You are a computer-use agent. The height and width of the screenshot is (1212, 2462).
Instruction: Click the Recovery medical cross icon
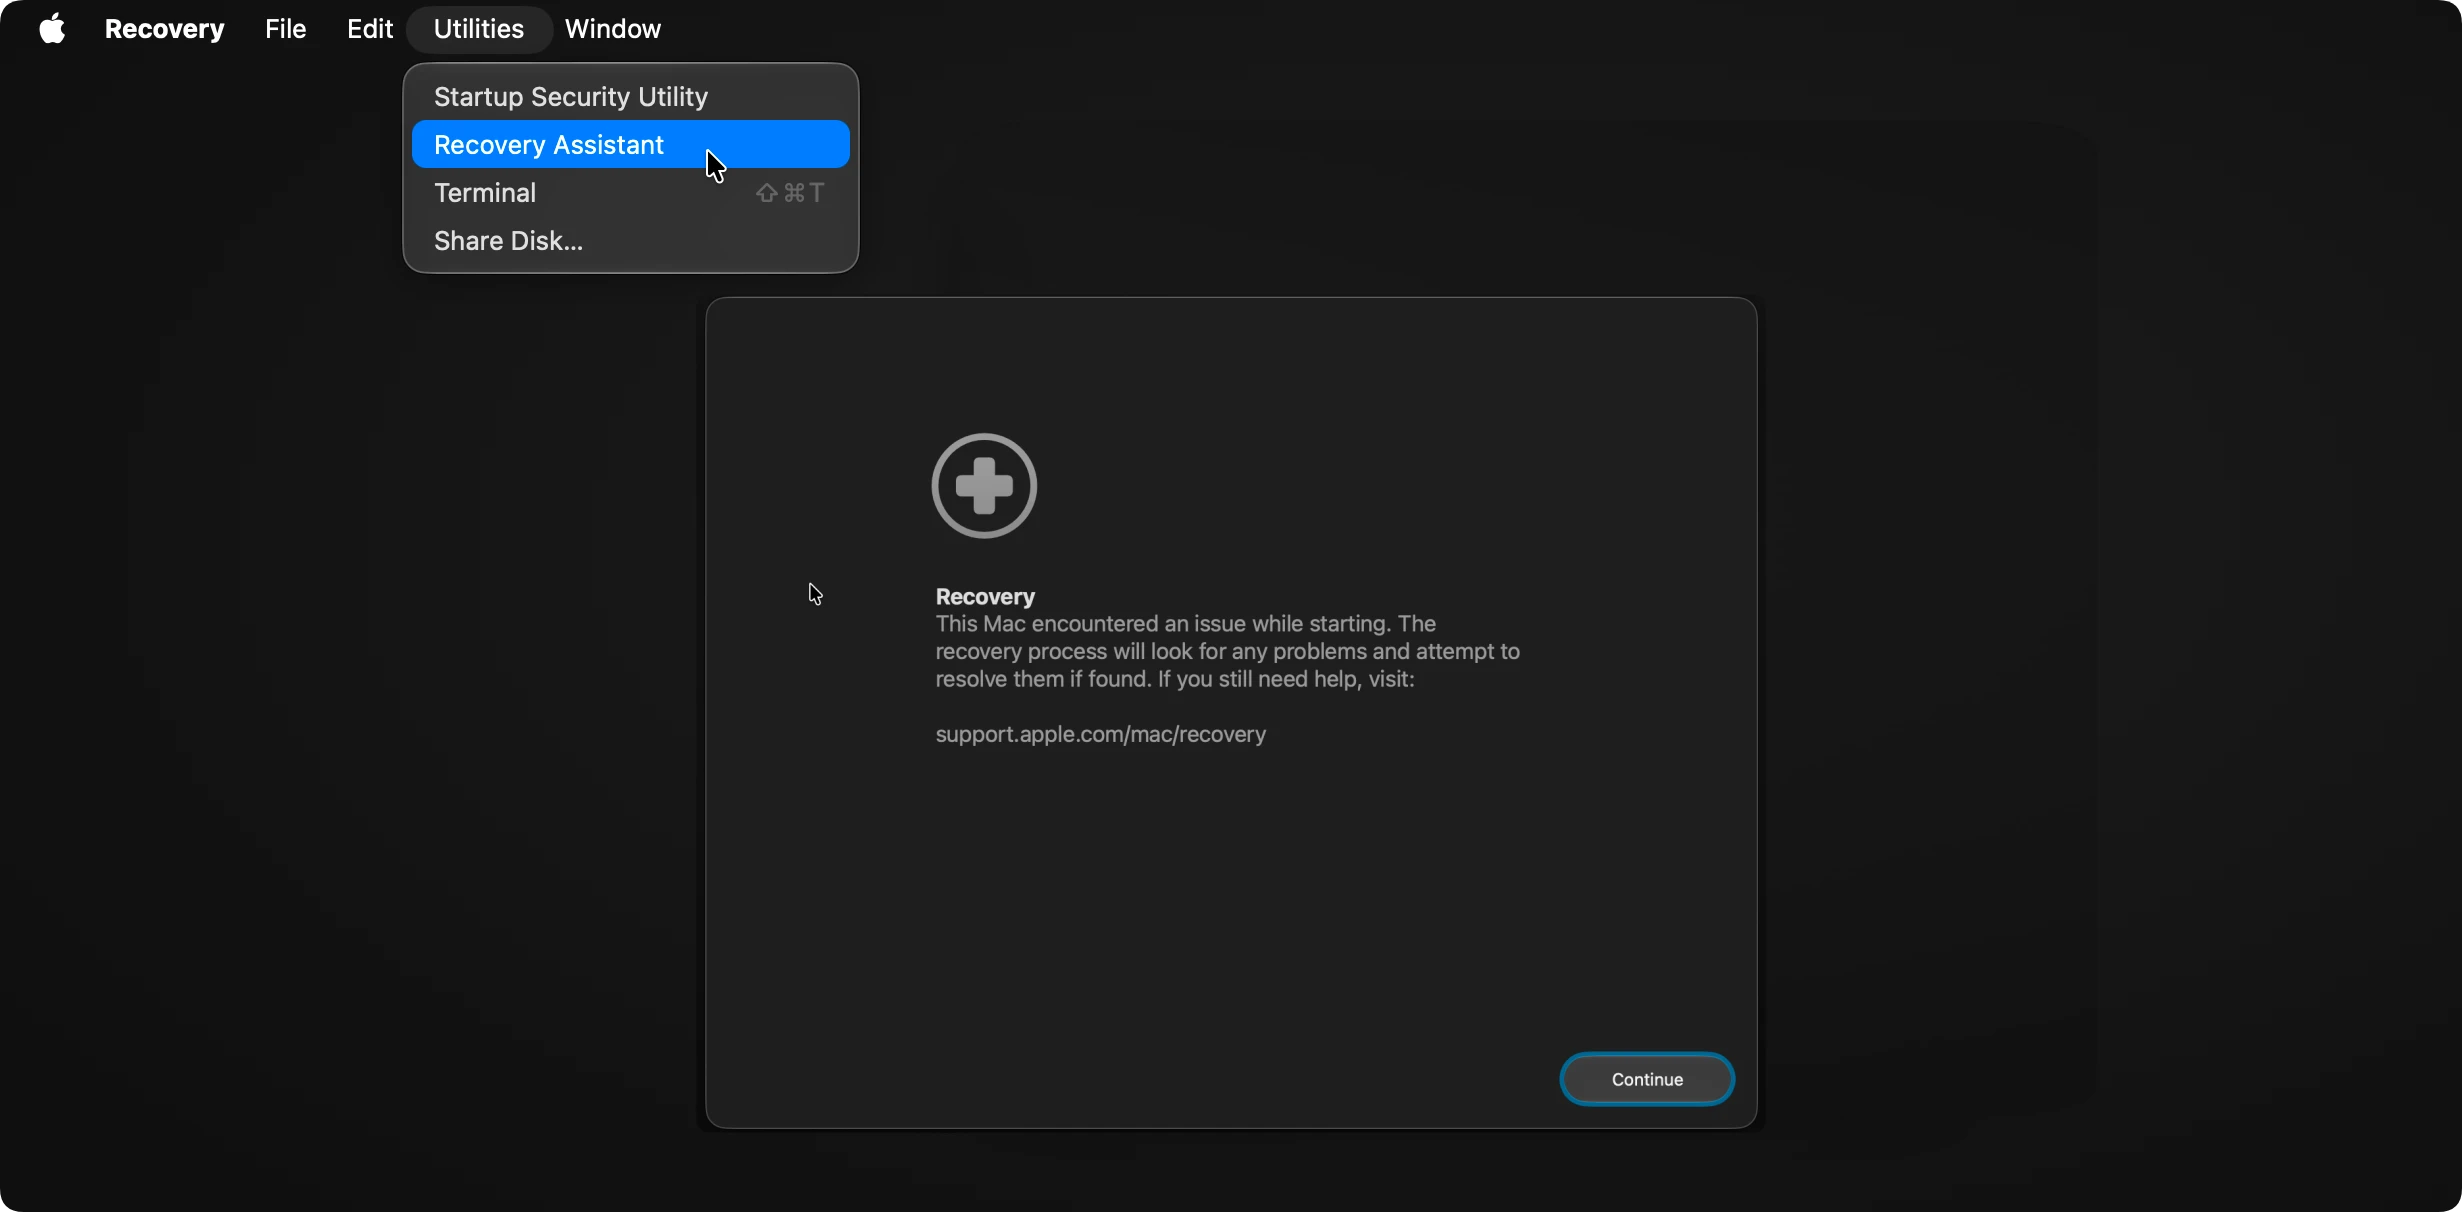pos(984,486)
